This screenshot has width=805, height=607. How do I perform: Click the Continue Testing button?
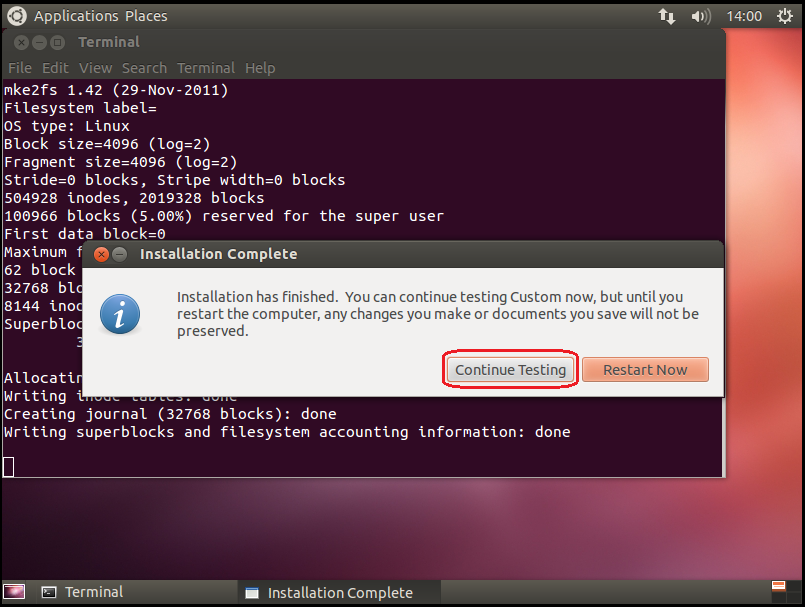[510, 370]
